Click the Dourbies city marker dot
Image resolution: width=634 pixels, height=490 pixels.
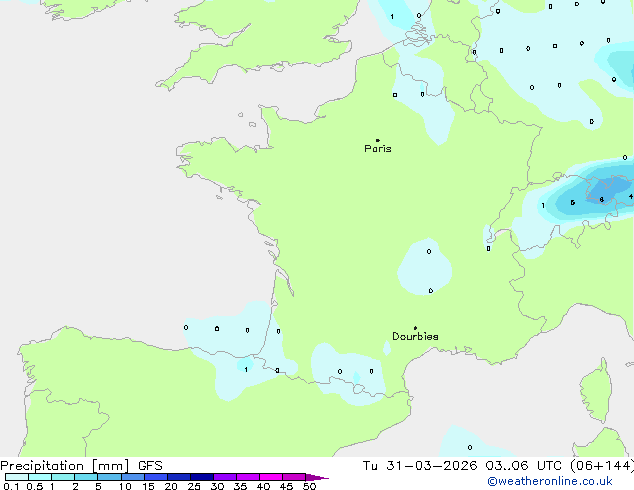coord(415,328)
